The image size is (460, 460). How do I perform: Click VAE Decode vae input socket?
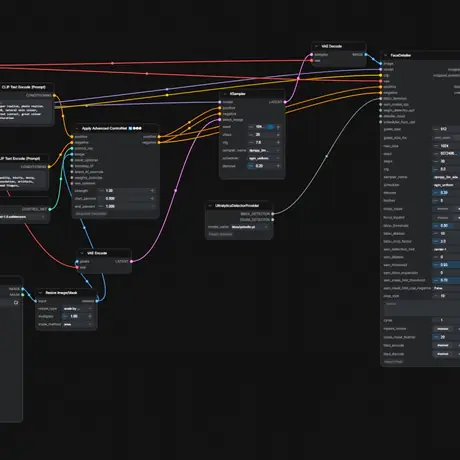311,61
